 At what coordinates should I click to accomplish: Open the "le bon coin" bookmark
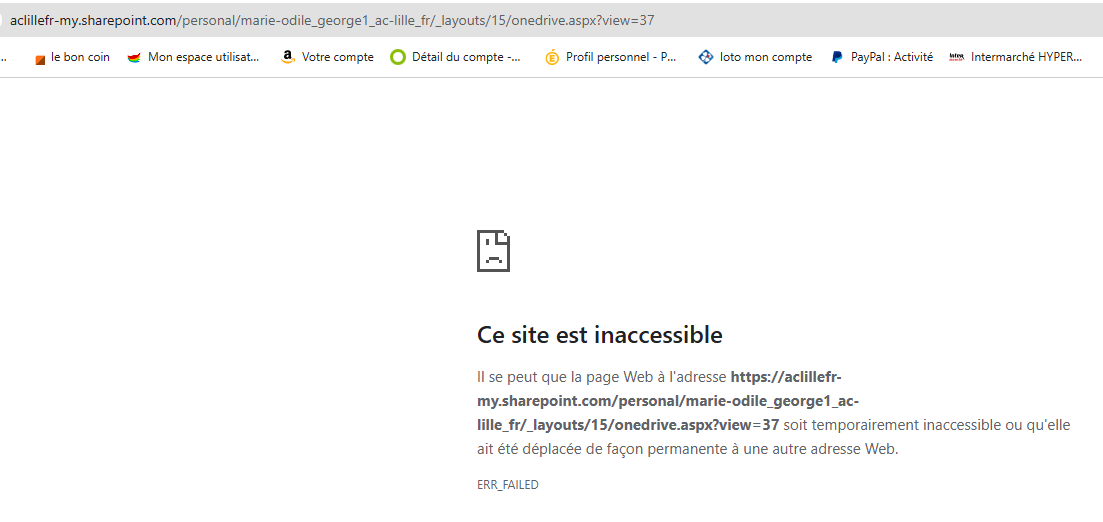tap(72, 58)
